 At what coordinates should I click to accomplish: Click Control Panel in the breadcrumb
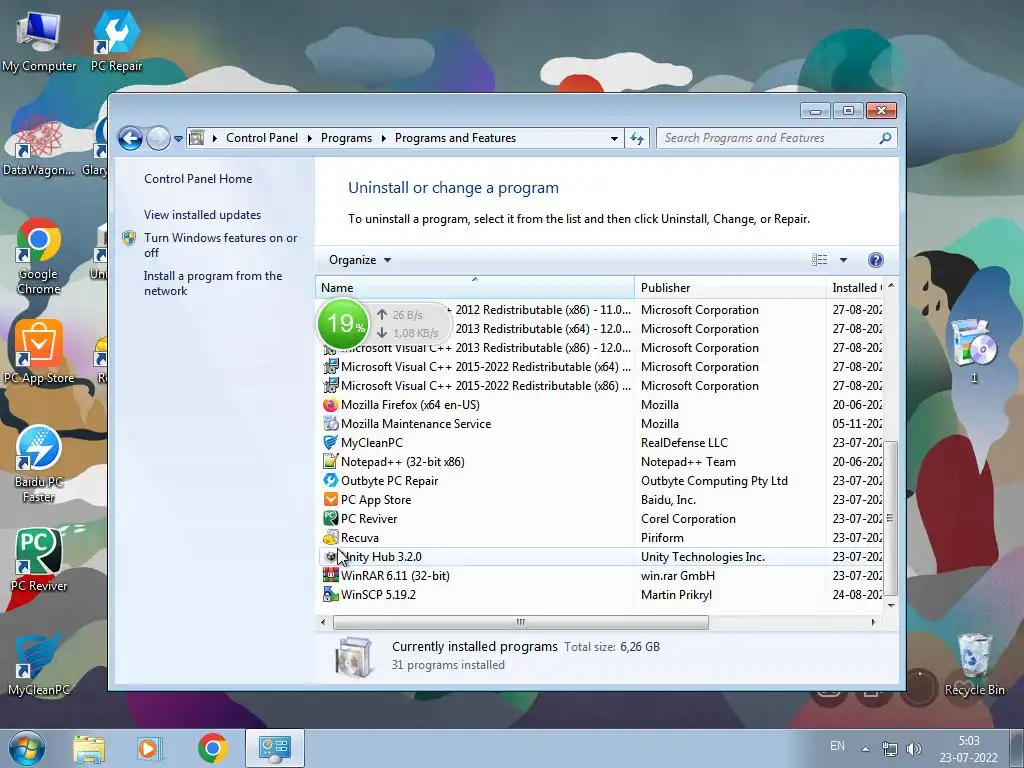click(262, 138)
